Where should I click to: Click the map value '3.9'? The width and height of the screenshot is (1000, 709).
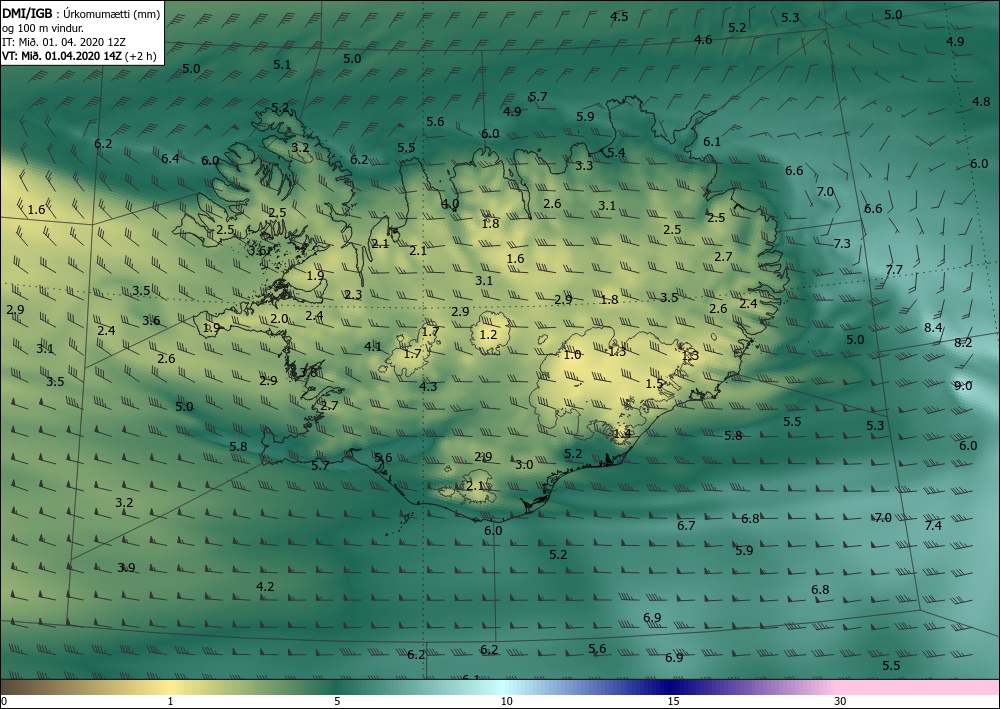pos(126,567)
